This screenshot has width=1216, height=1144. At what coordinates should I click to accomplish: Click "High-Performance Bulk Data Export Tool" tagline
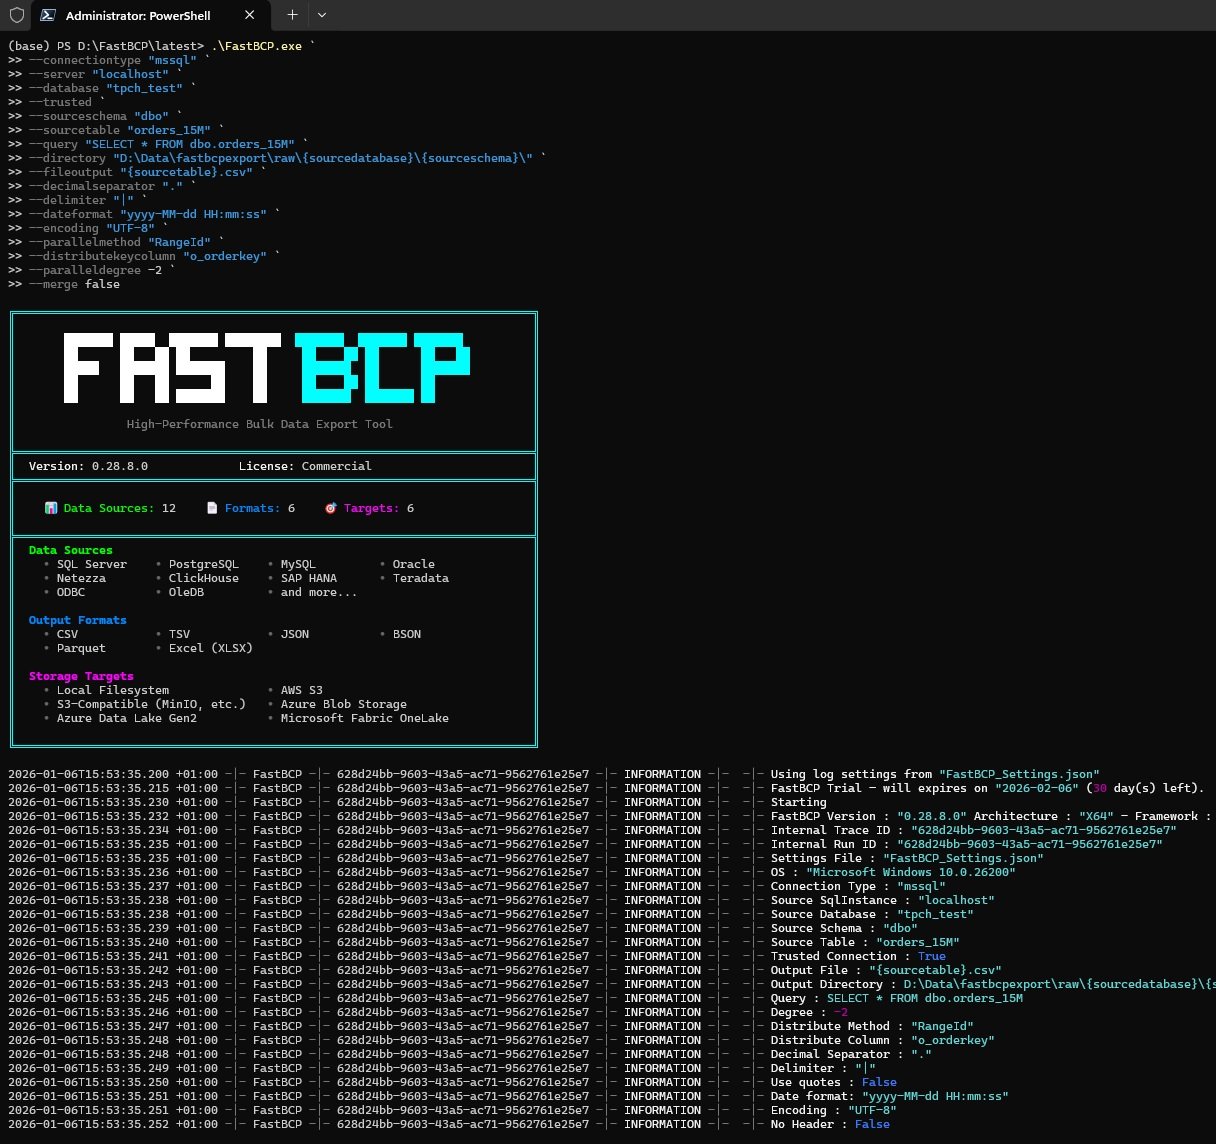coord(260,424)
